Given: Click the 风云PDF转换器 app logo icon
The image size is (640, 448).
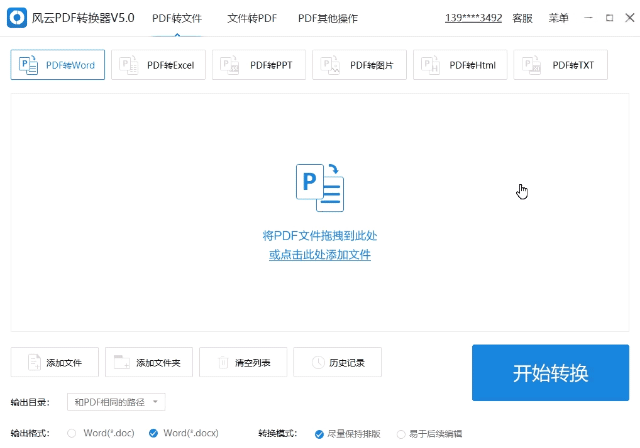Looking at the screenshot, I should (19, 18).
